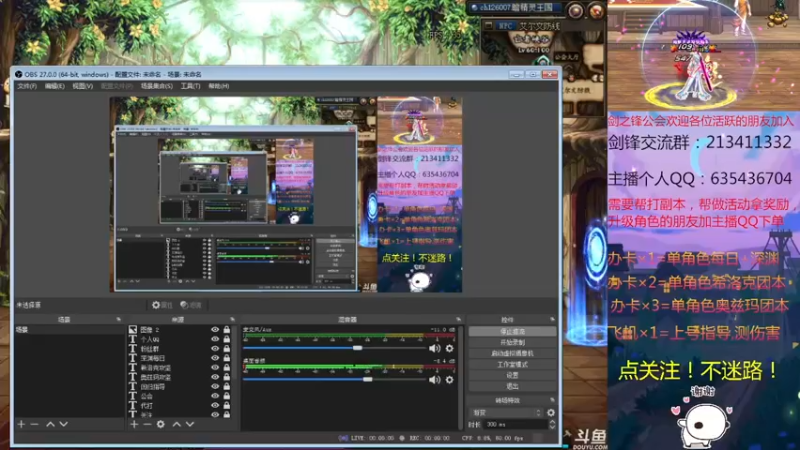Image resolution: width=800 pixels, height=450 pixels.
Task: Pop out the 场景 dock panel icon
Action: 118,319
